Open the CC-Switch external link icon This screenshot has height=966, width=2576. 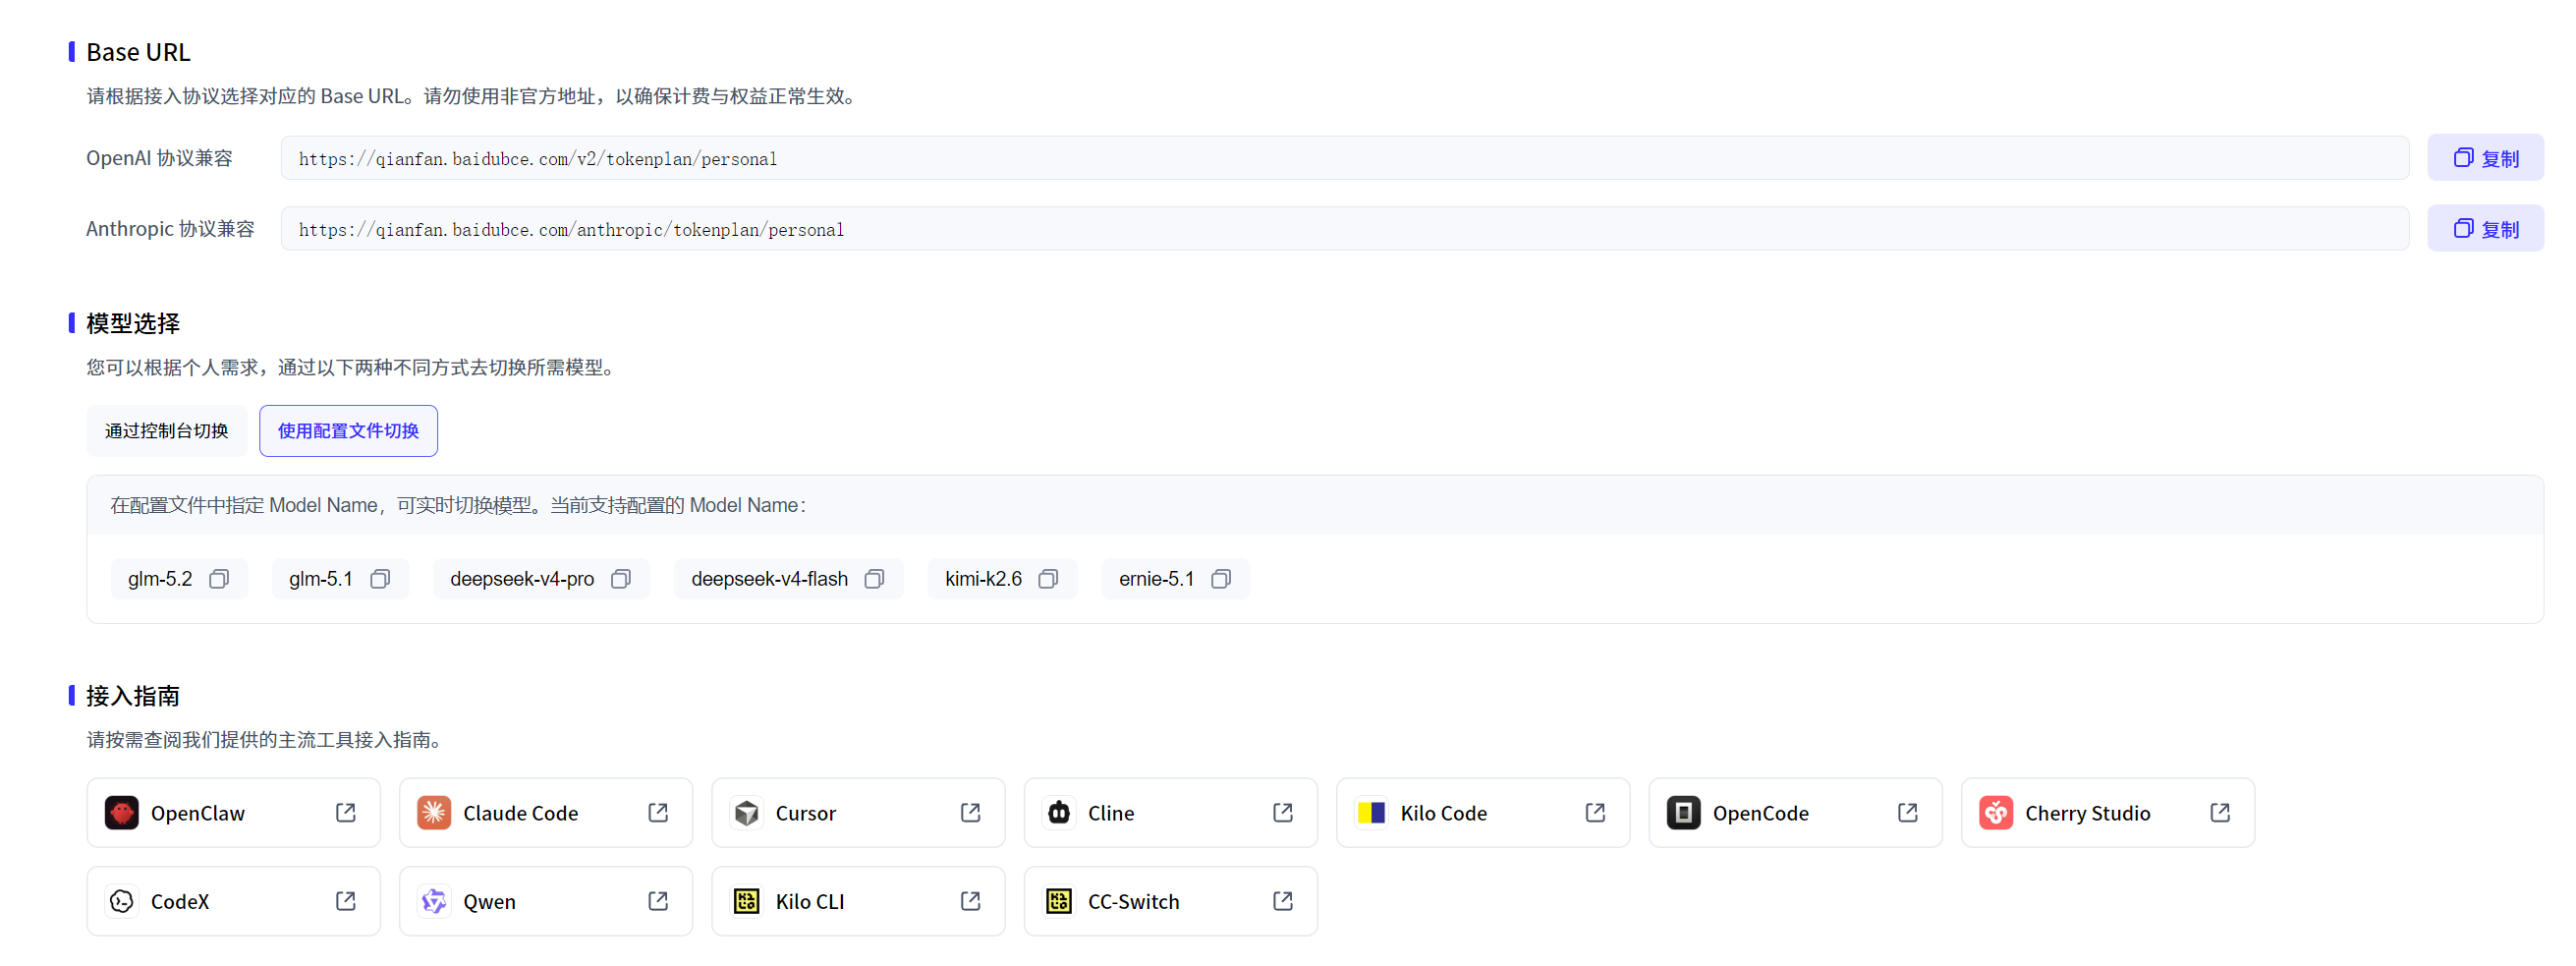pos(1283,901)
